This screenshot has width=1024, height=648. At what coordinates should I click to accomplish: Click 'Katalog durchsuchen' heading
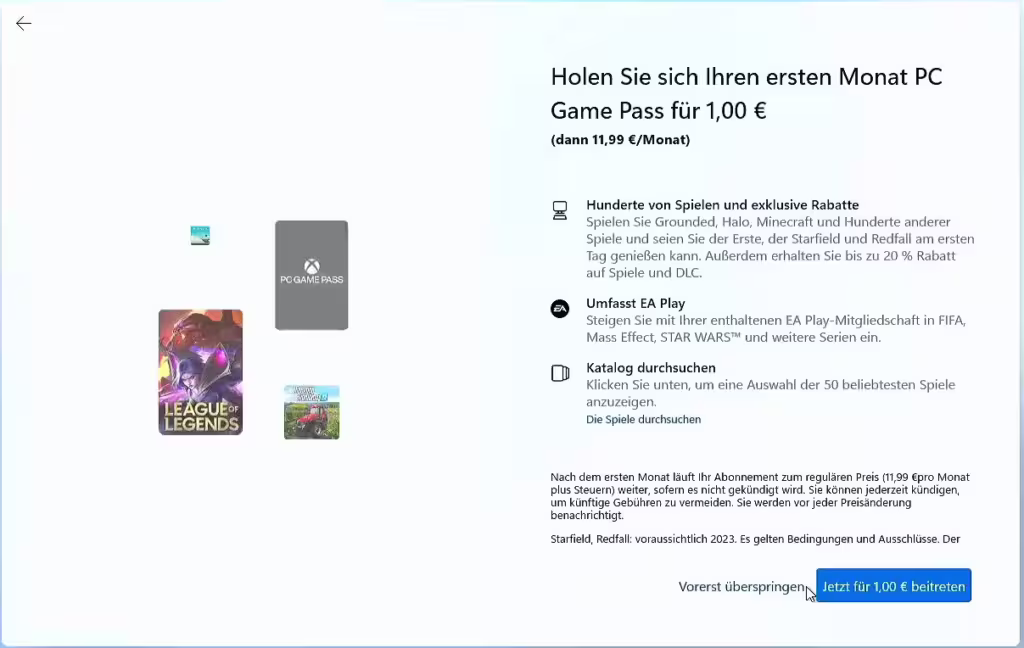[650, 368]
